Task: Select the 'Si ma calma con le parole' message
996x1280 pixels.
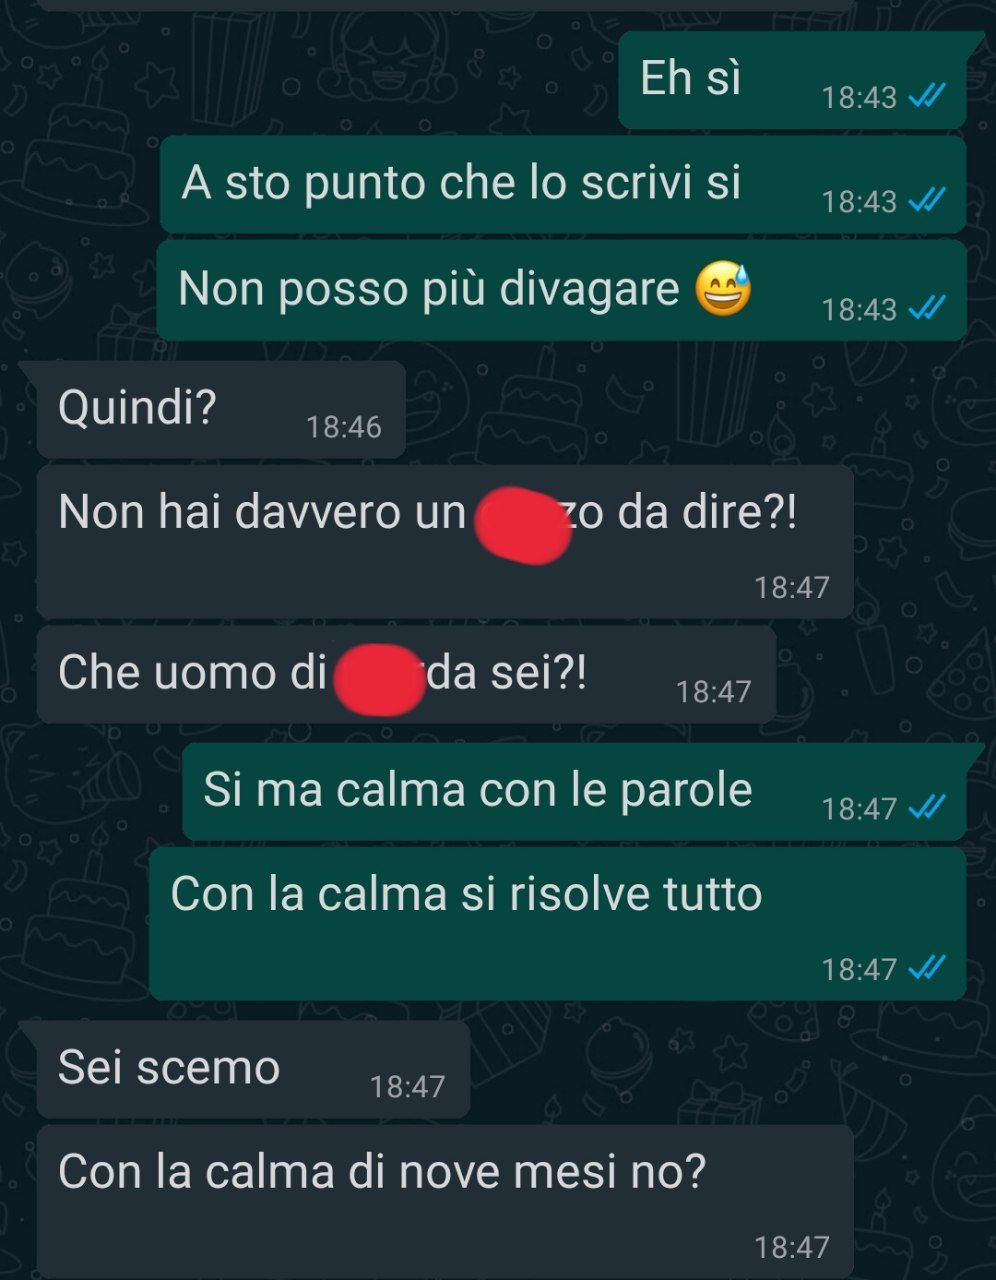Action: 574,792
